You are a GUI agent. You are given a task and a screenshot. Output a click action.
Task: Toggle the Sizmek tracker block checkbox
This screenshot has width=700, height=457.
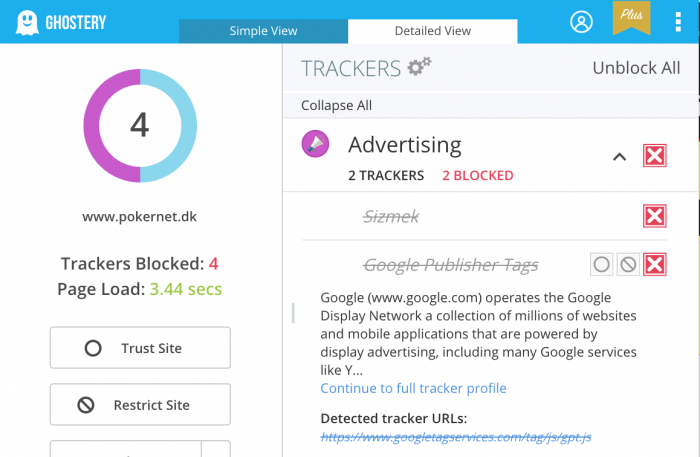(x=654, y=216)
